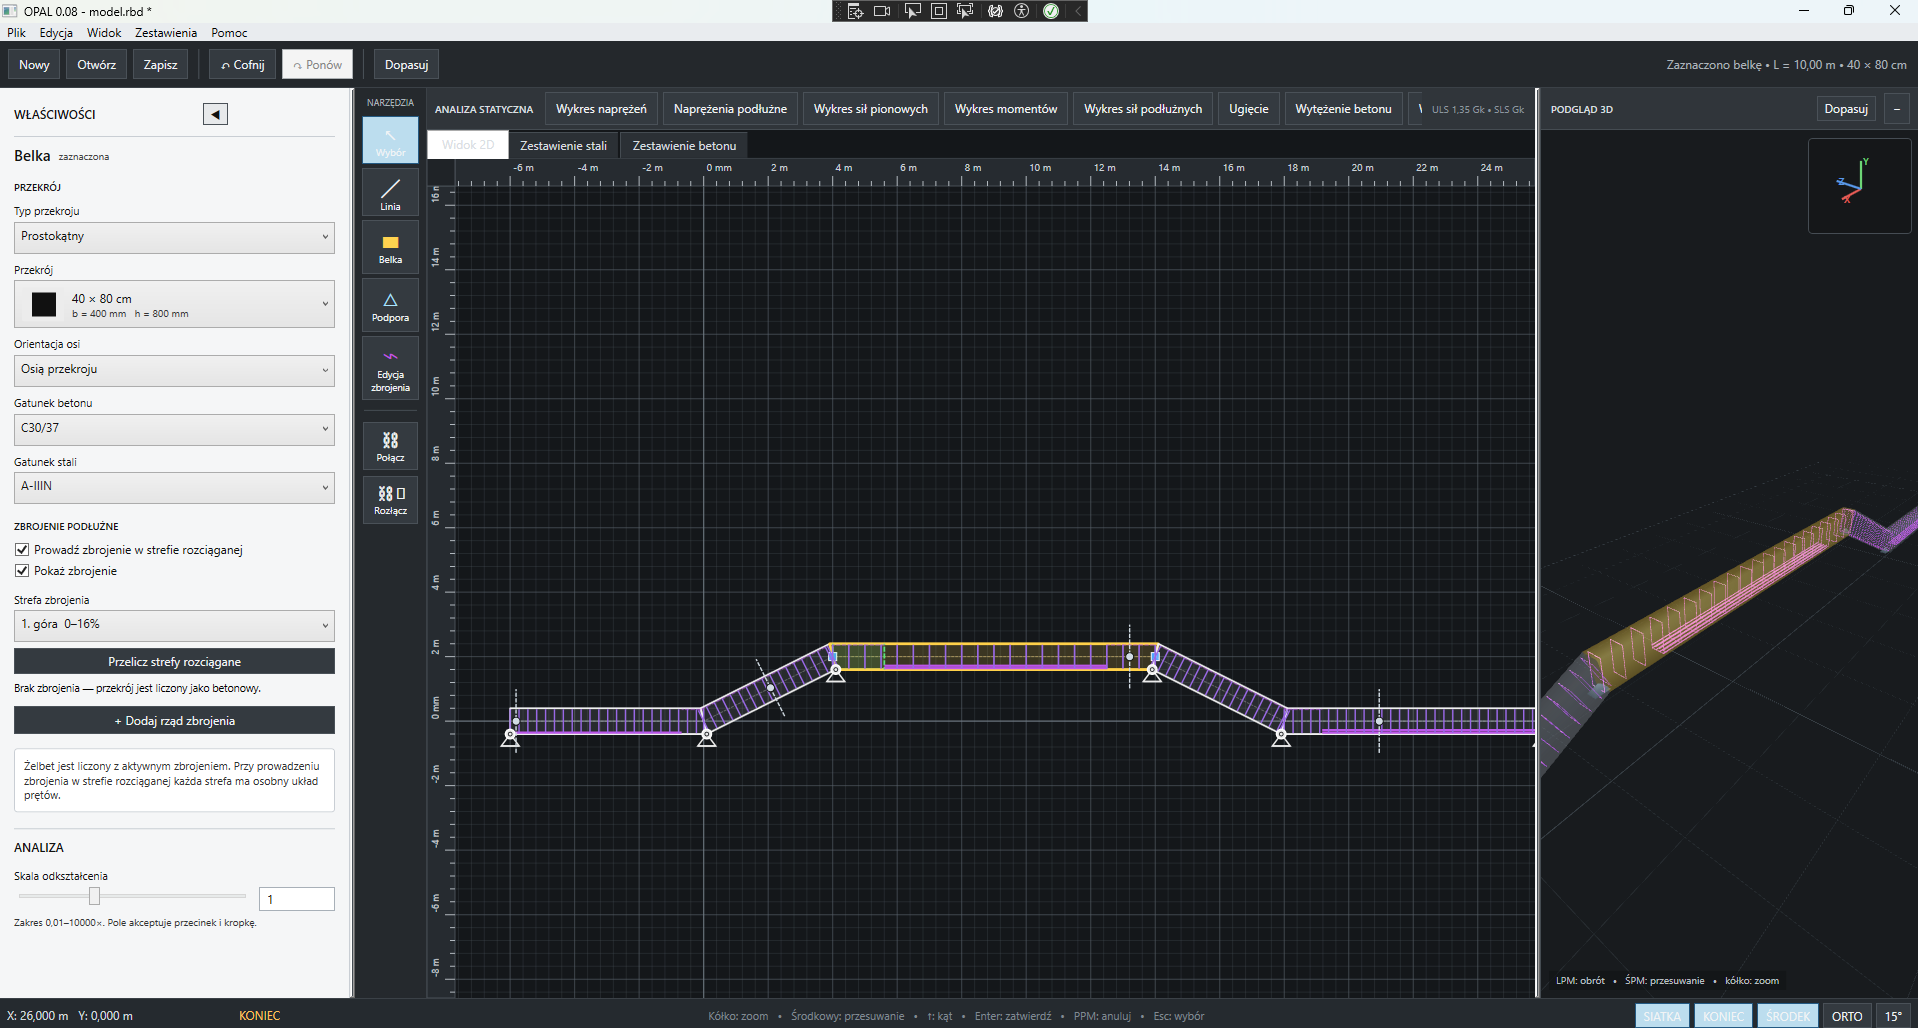Open the Przekrój 40 × 80 cm dropdown
This screenshot has width=1918, height=1028.
pyautogui.click(x=174, y=304)
